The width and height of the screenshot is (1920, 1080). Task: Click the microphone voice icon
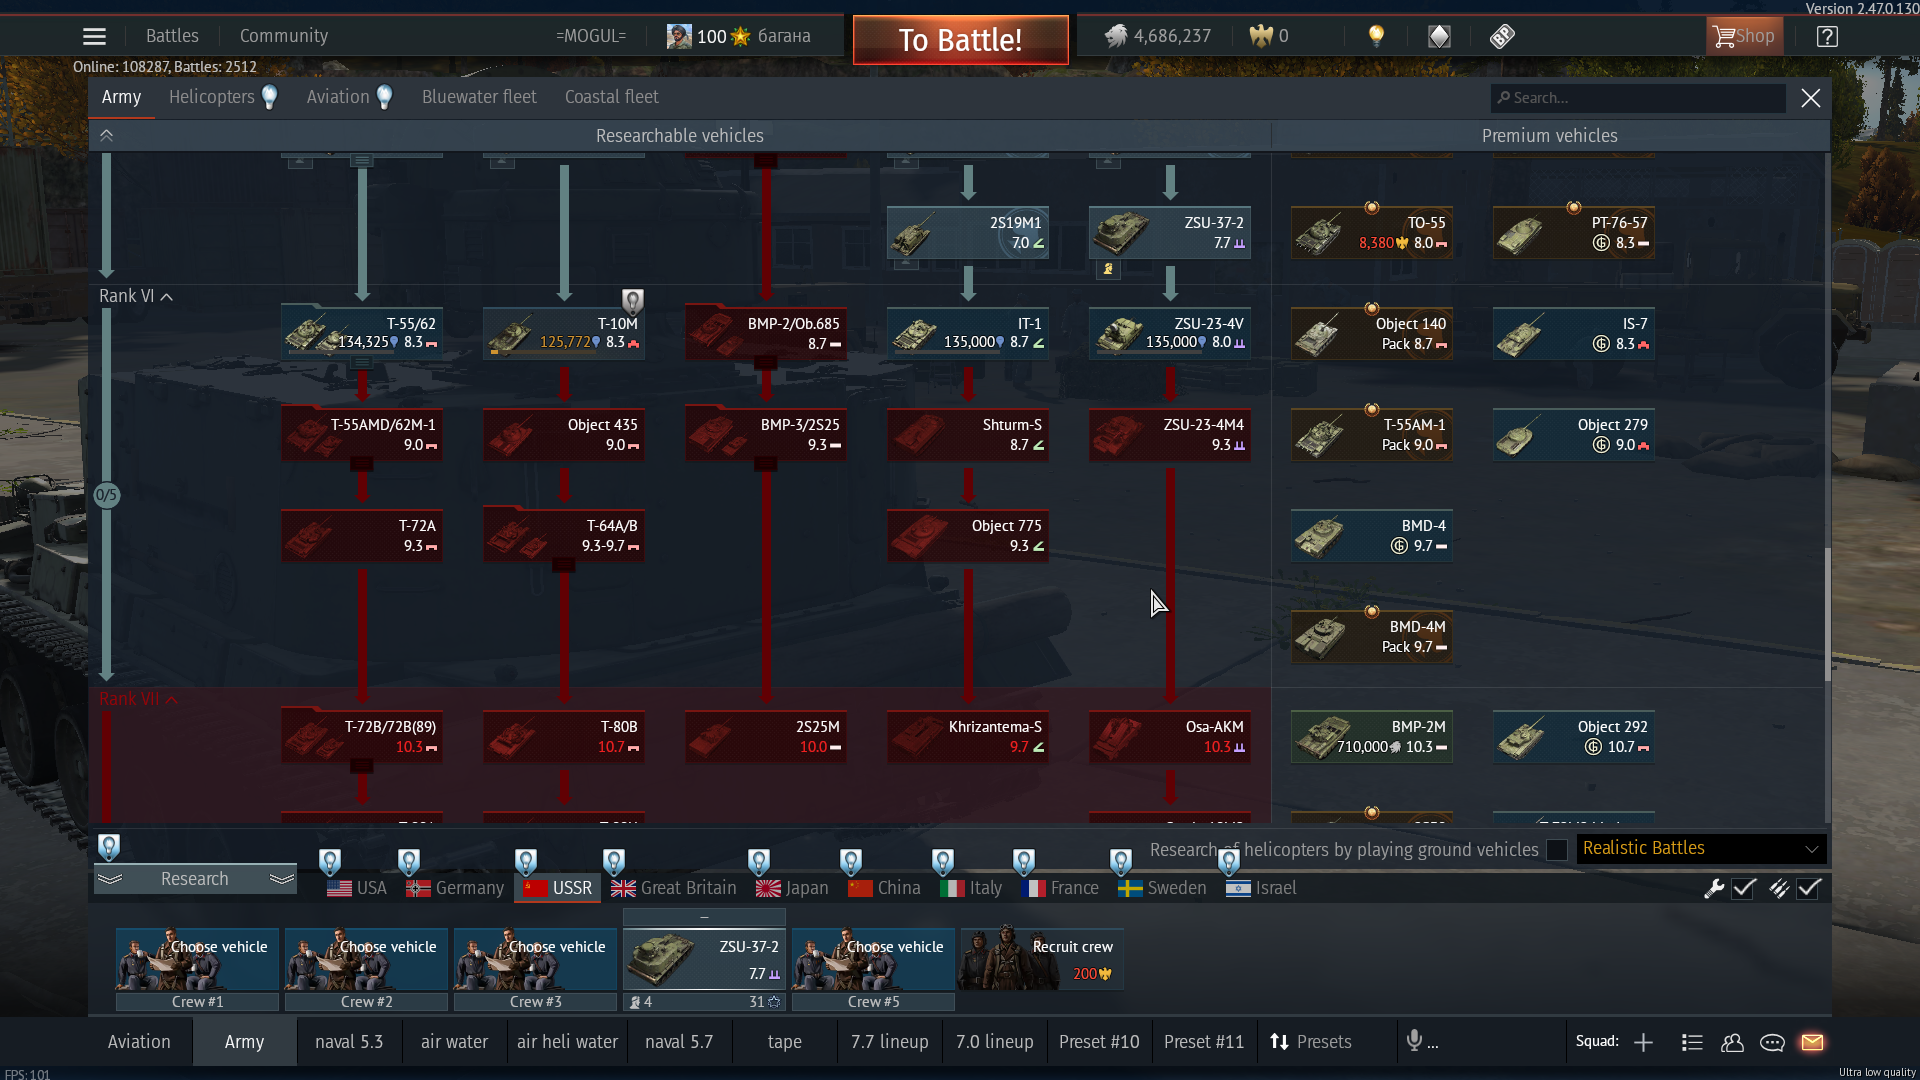click(1414, 1041)
